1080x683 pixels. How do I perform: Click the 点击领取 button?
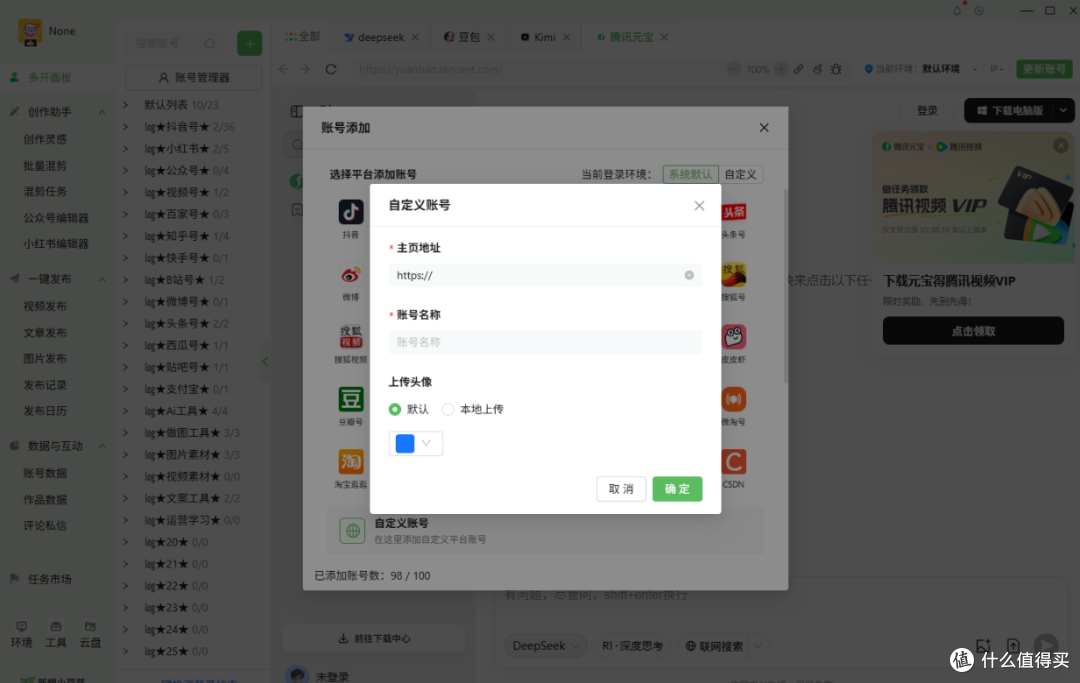point(973,331)
